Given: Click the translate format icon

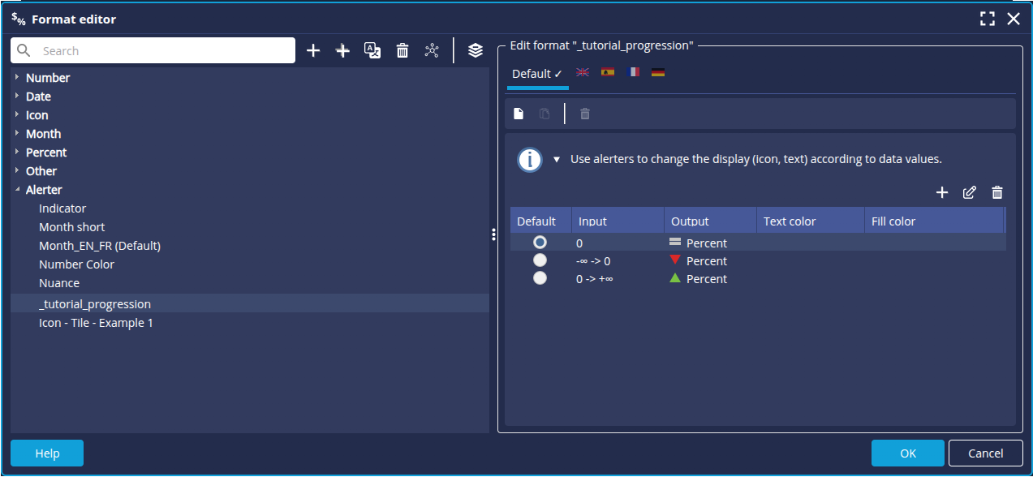Looking at the screenshot, I should coord(372,50).
